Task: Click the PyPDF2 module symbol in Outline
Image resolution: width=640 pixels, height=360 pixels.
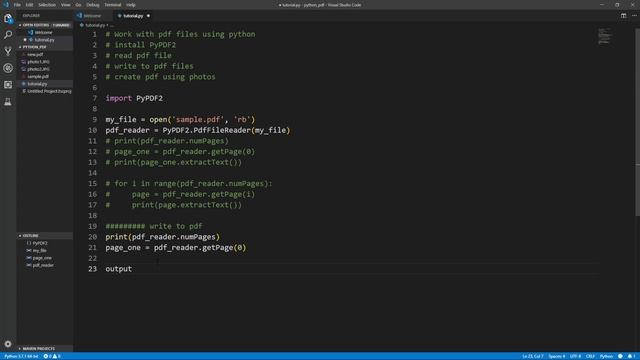Action: point(40,243)
